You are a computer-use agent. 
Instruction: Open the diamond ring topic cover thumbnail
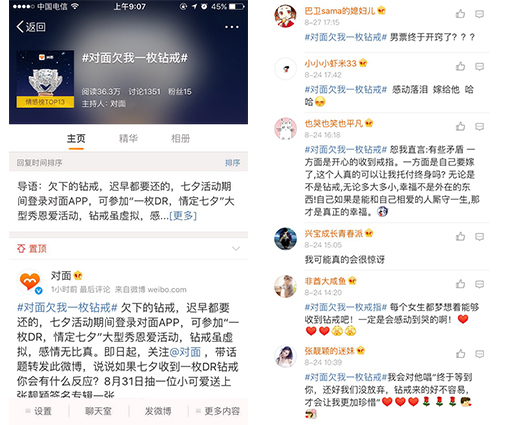click(45, 79)
